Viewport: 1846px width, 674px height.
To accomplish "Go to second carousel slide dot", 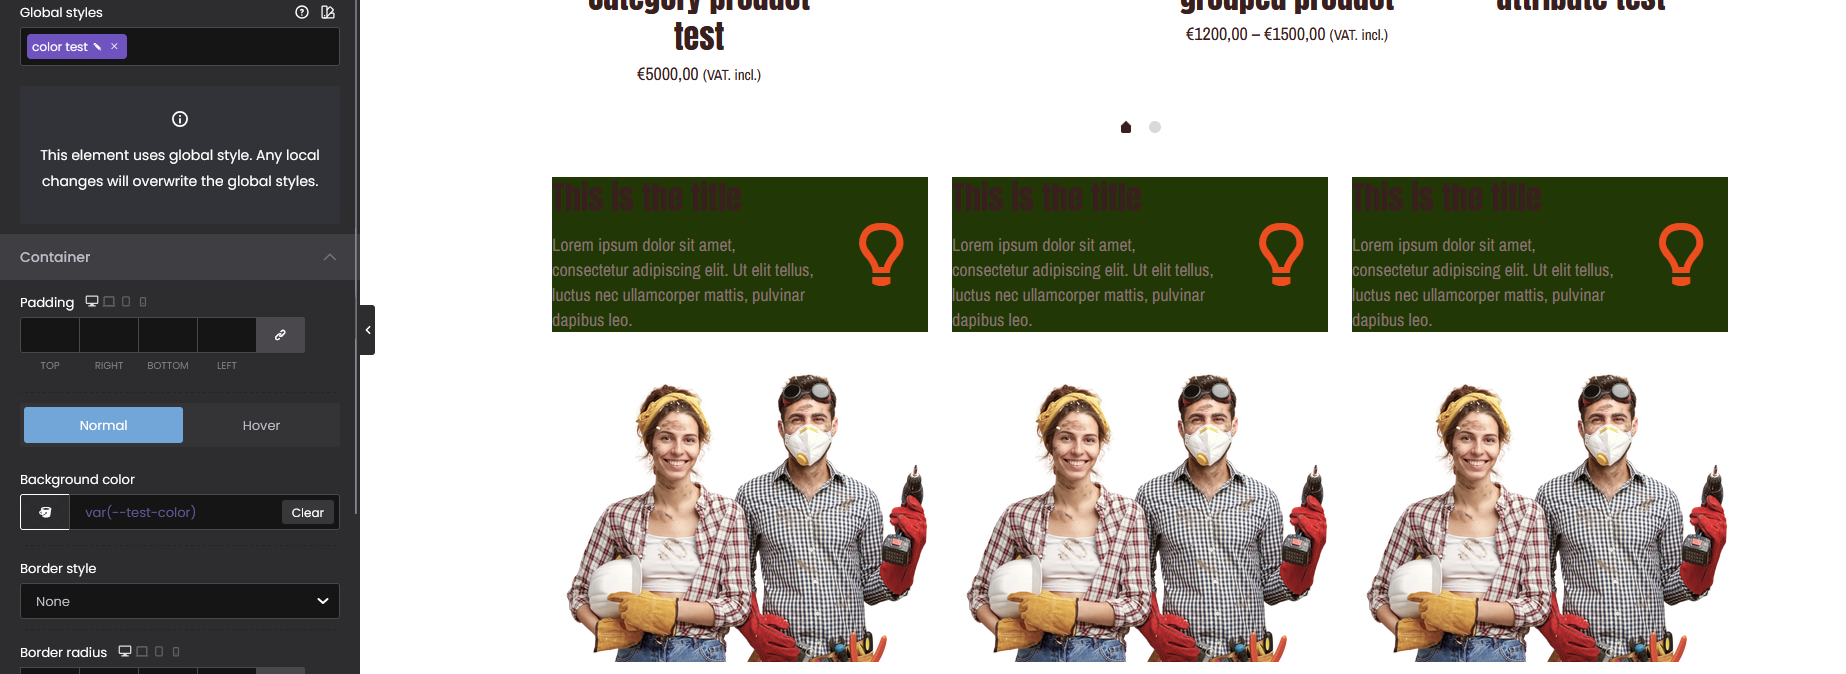I will click(x=1155, y=127).
